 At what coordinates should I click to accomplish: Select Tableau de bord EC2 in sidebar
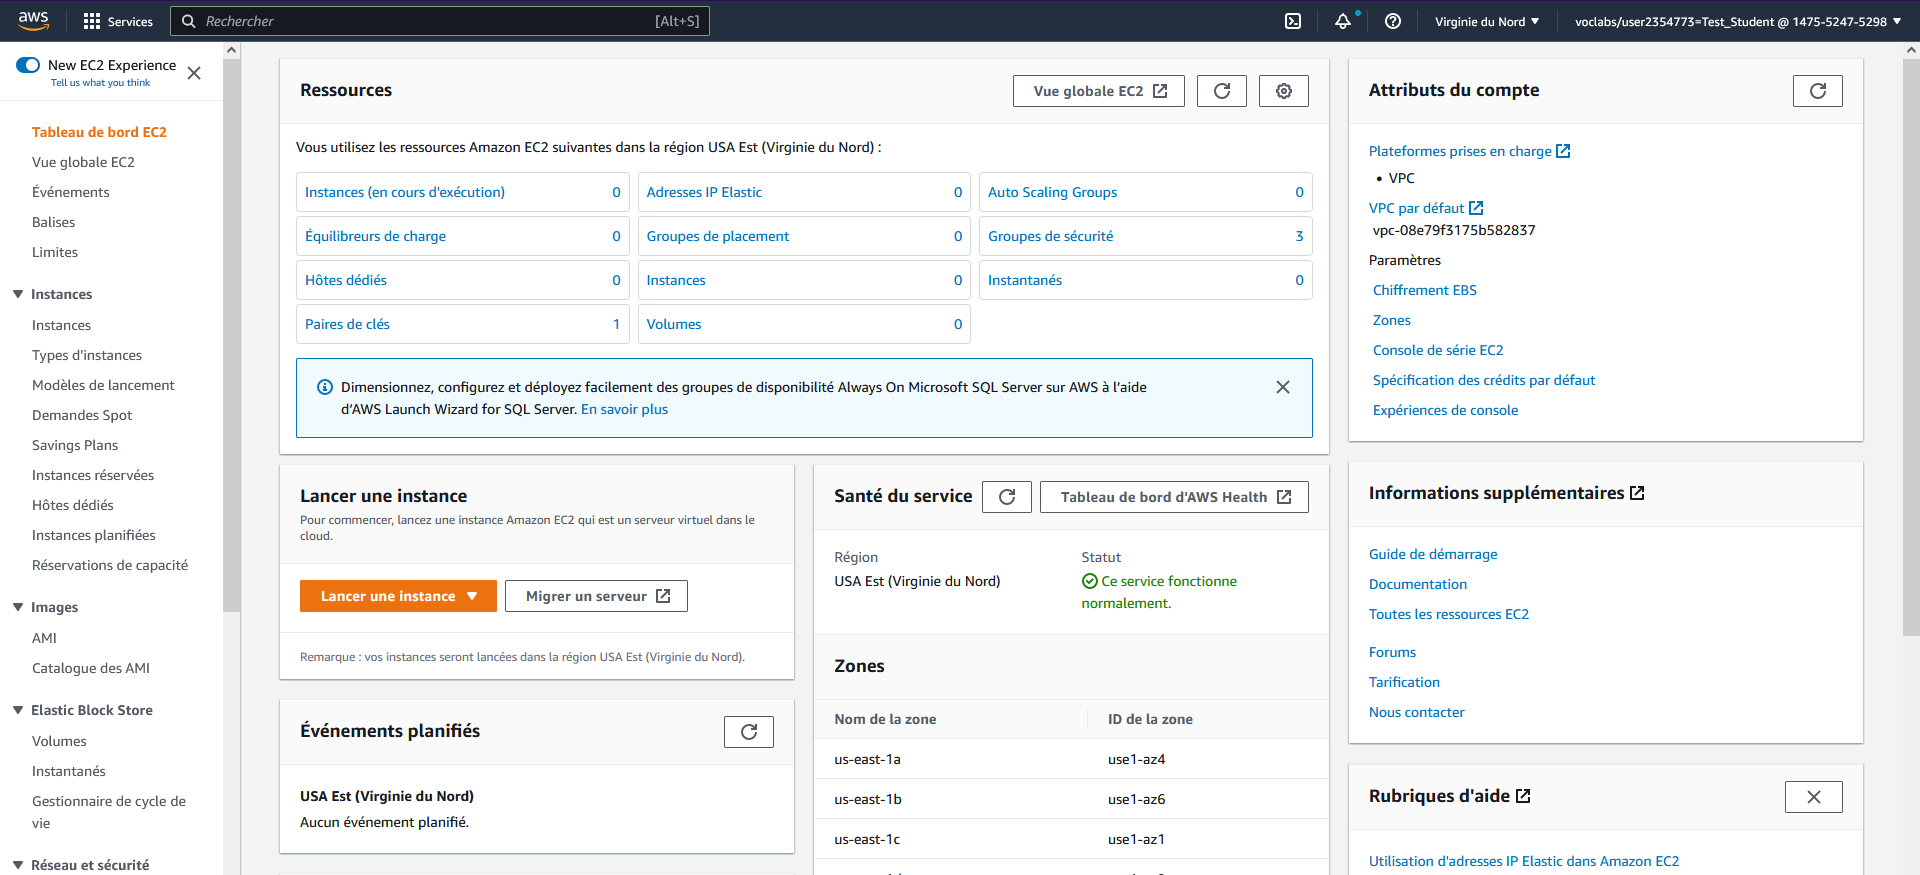(99, 132)
